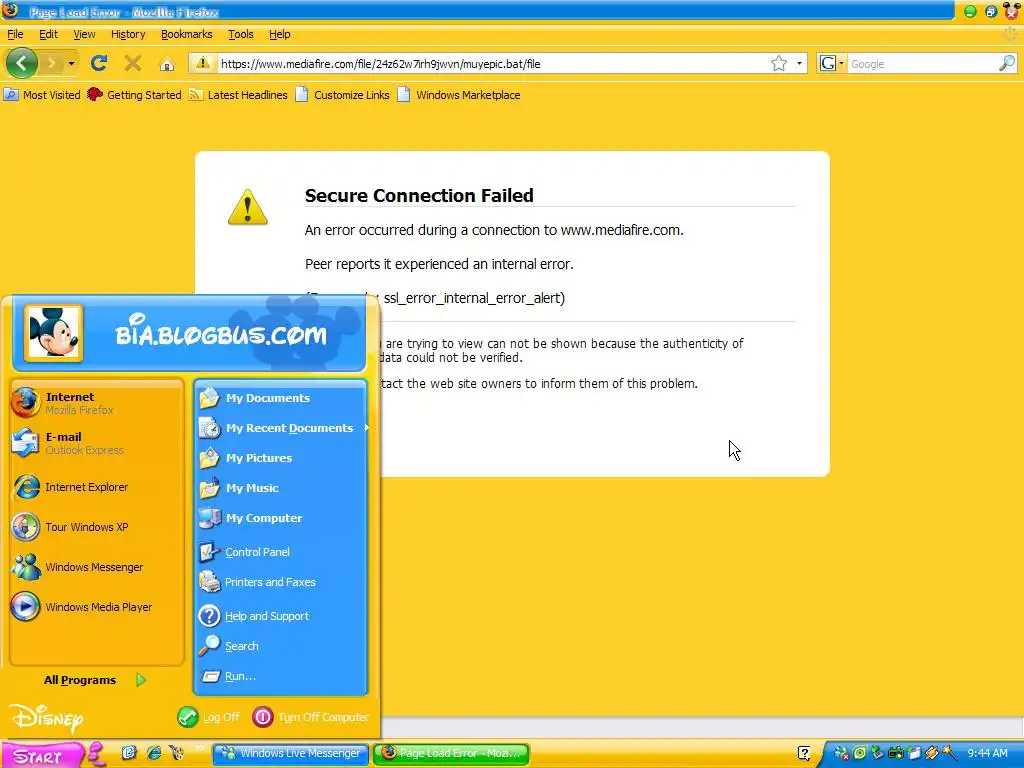This screenshot has width=1024, height=768.
Task: Open Printers and Faxes
Action: point(281,582)
